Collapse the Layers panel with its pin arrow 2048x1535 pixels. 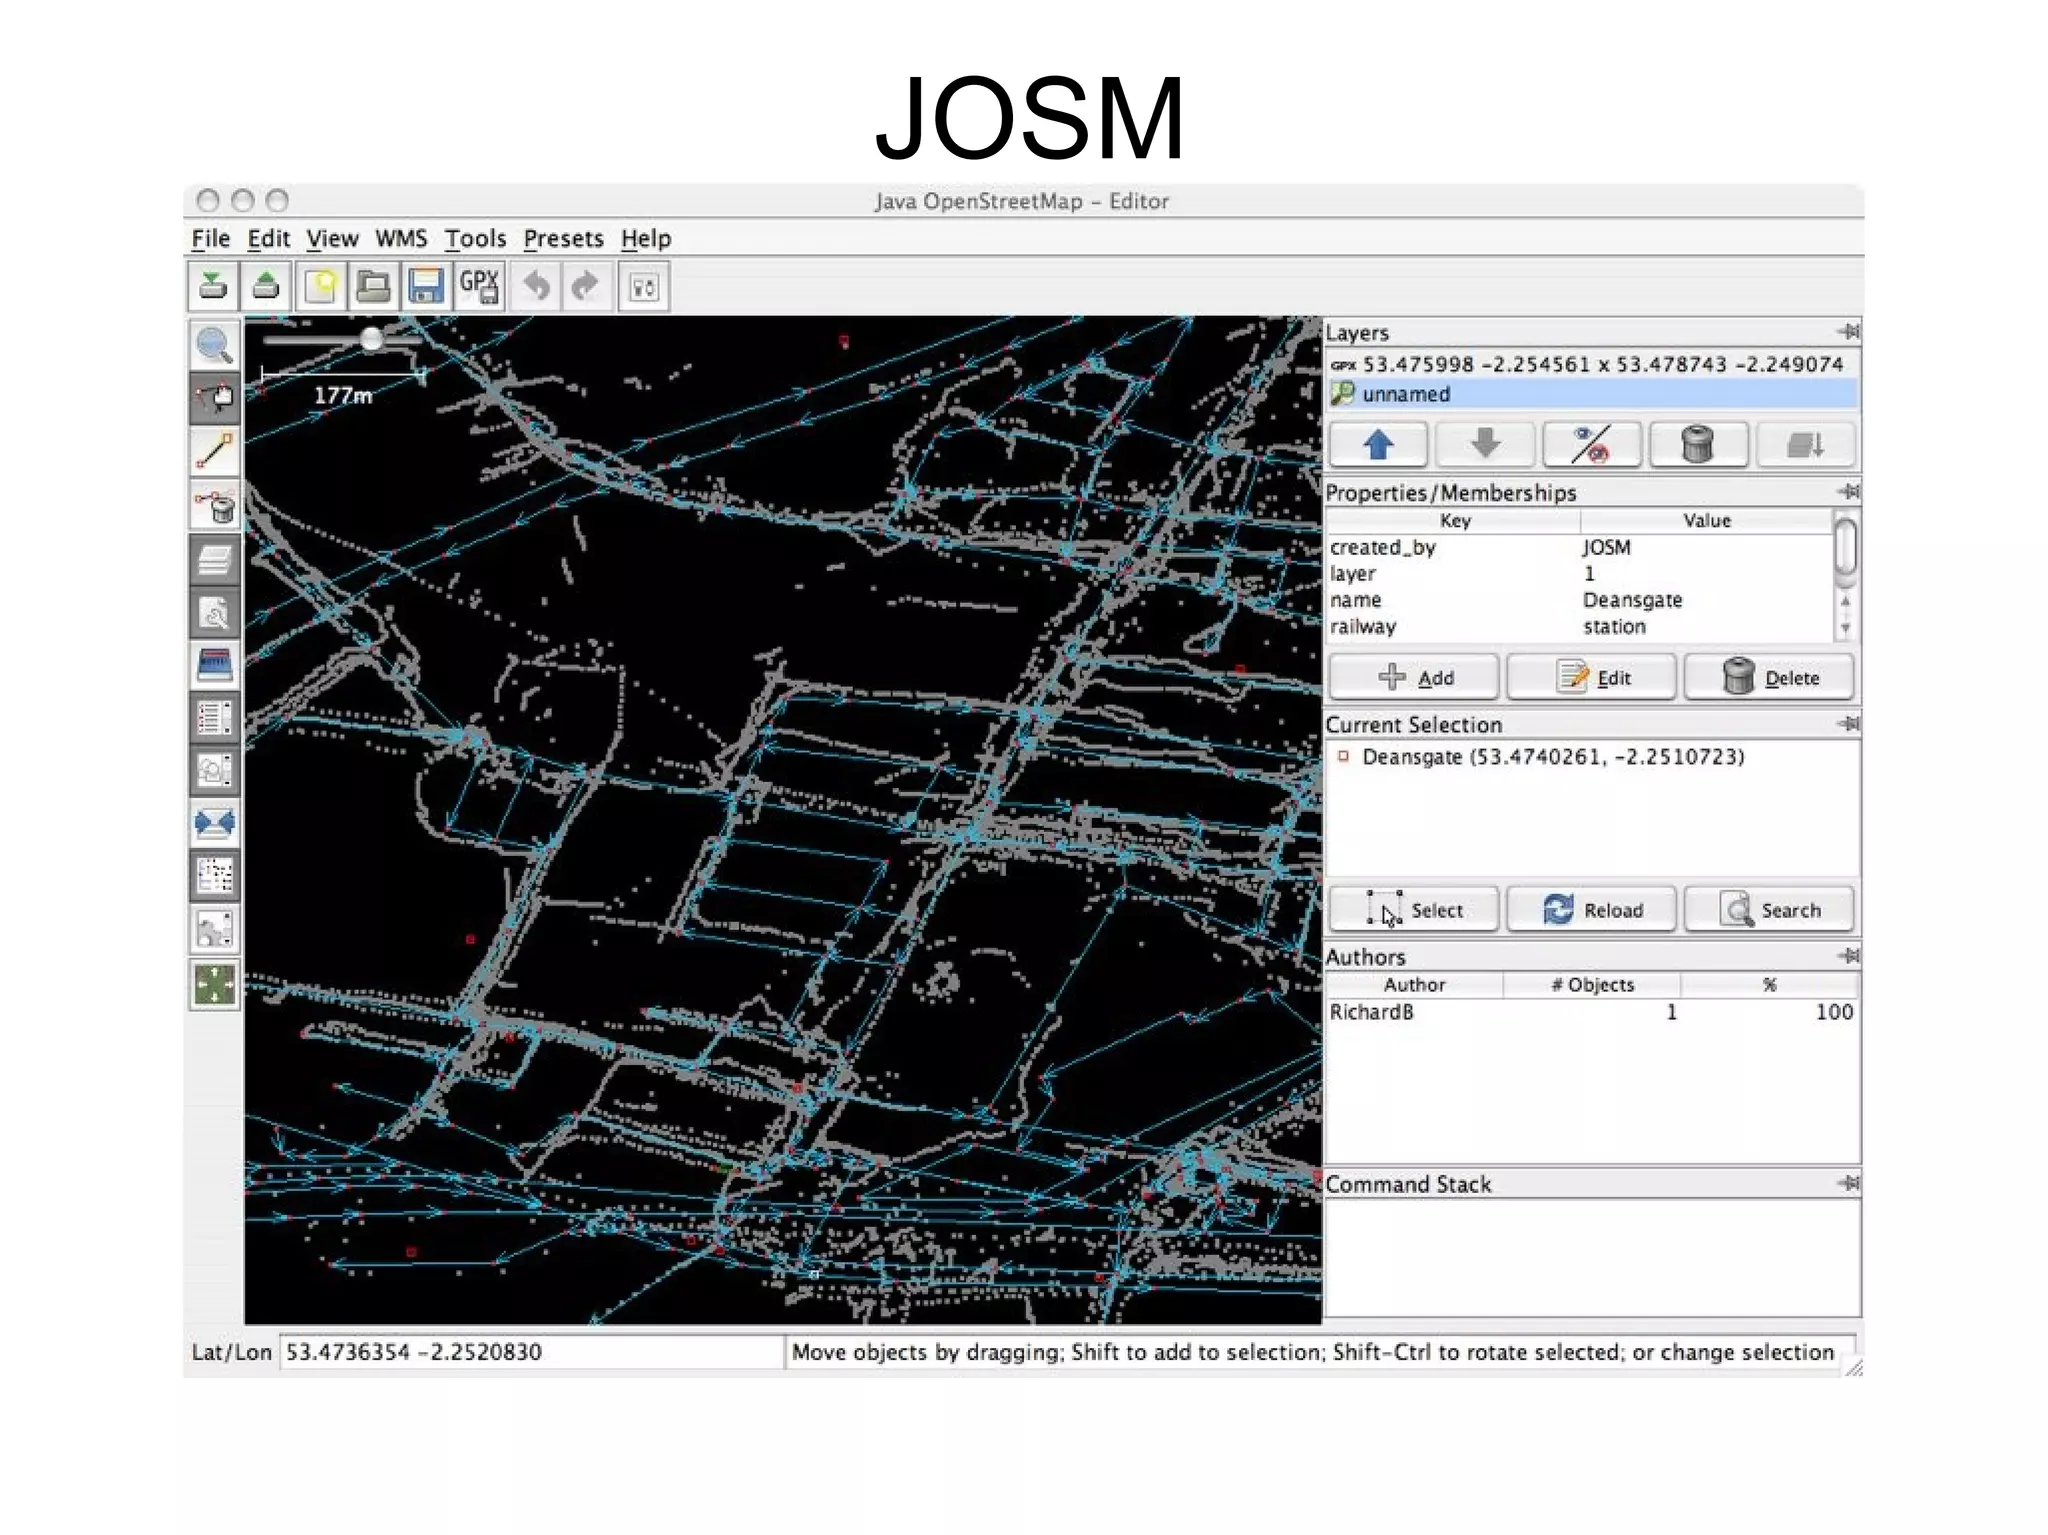click(1848, 332)
